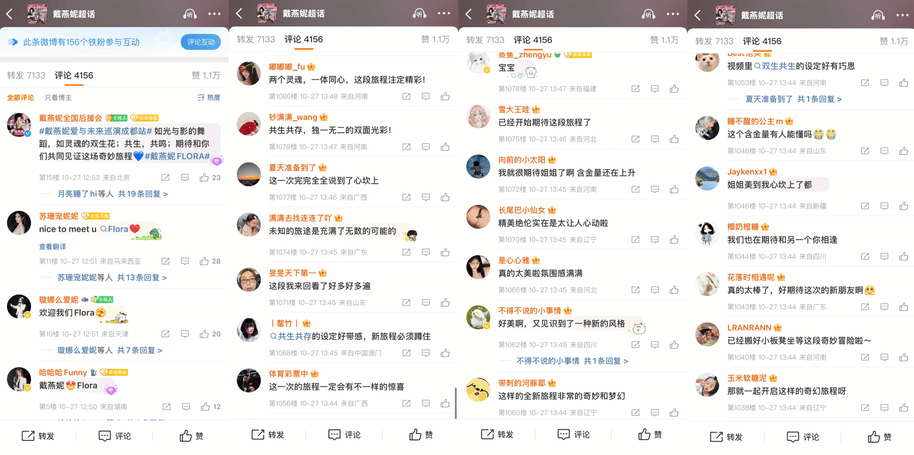The height and width of the screenshot is (455, 914).
Task: Tap the comment bubble on 雪大王哇's comment
Action: 655,139
